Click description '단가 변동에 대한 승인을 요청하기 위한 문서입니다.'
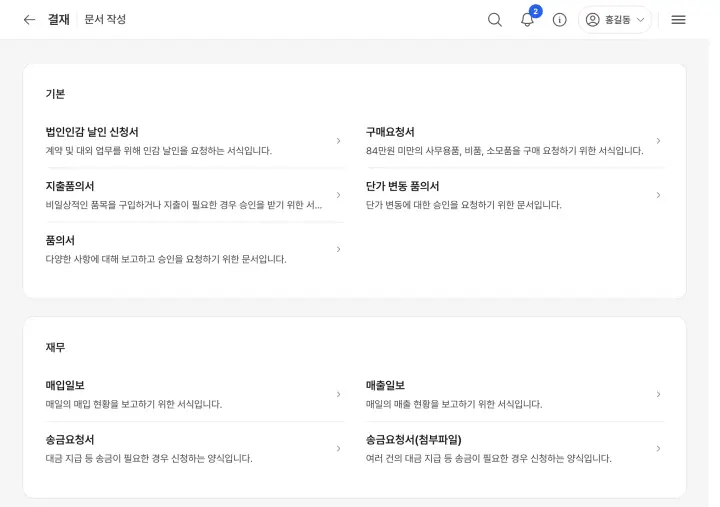 click(x=463, y=205)
